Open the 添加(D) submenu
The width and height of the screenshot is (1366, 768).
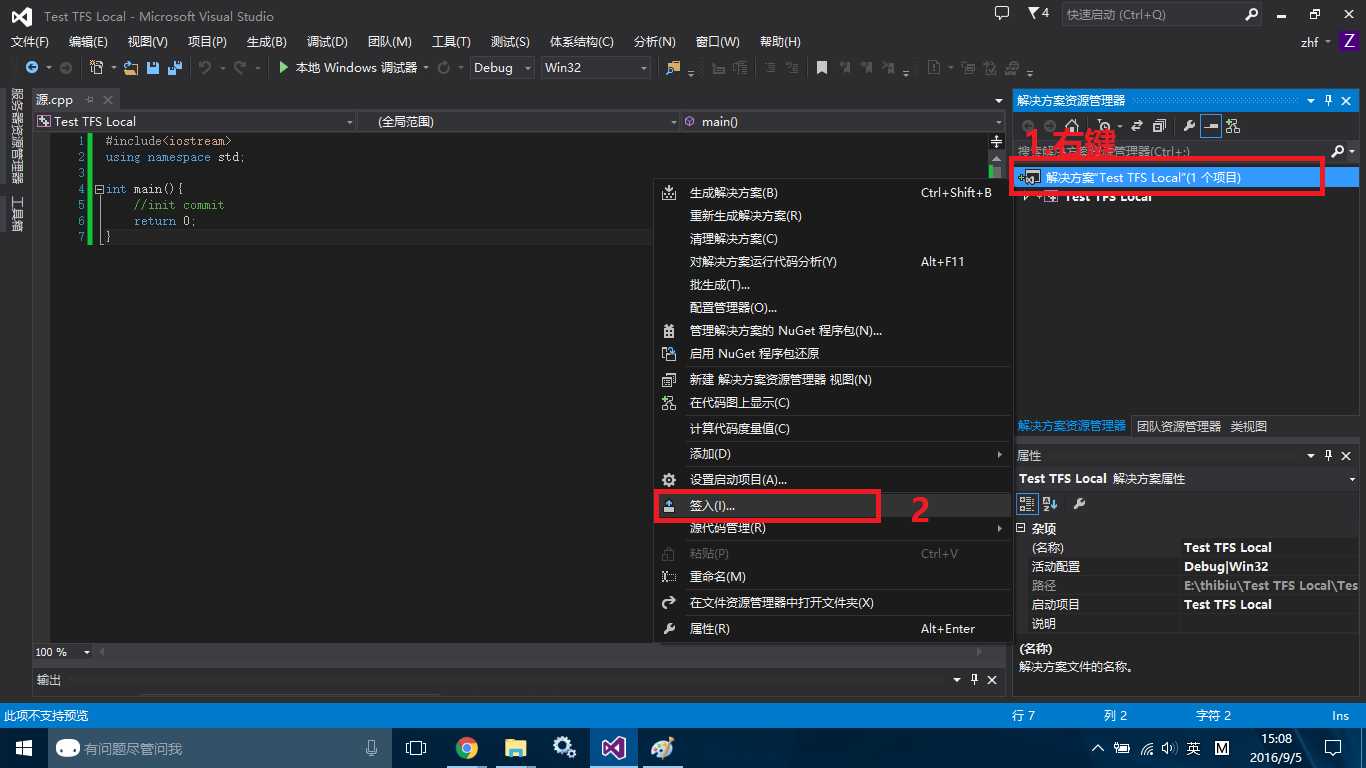click(832, 454)
